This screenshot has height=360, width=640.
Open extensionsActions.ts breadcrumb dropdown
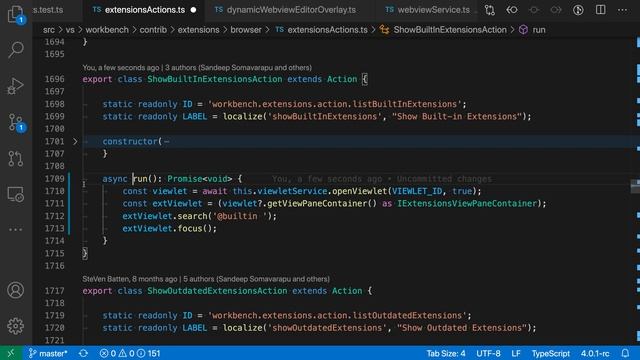click(322, 30)
